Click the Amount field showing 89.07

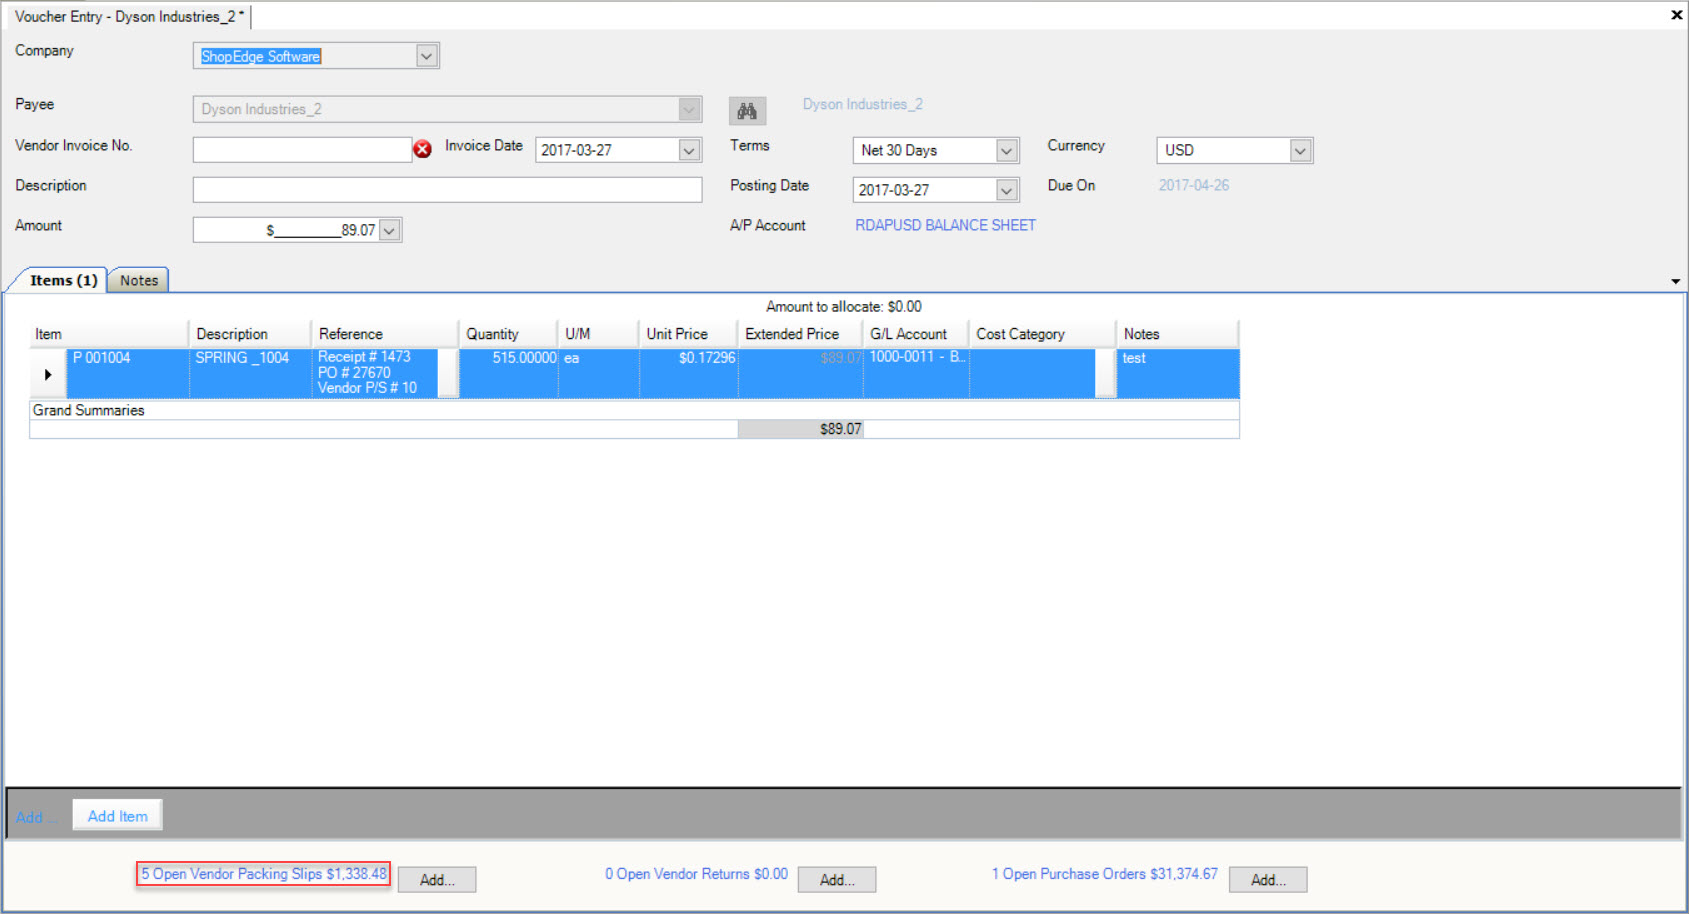286,230
